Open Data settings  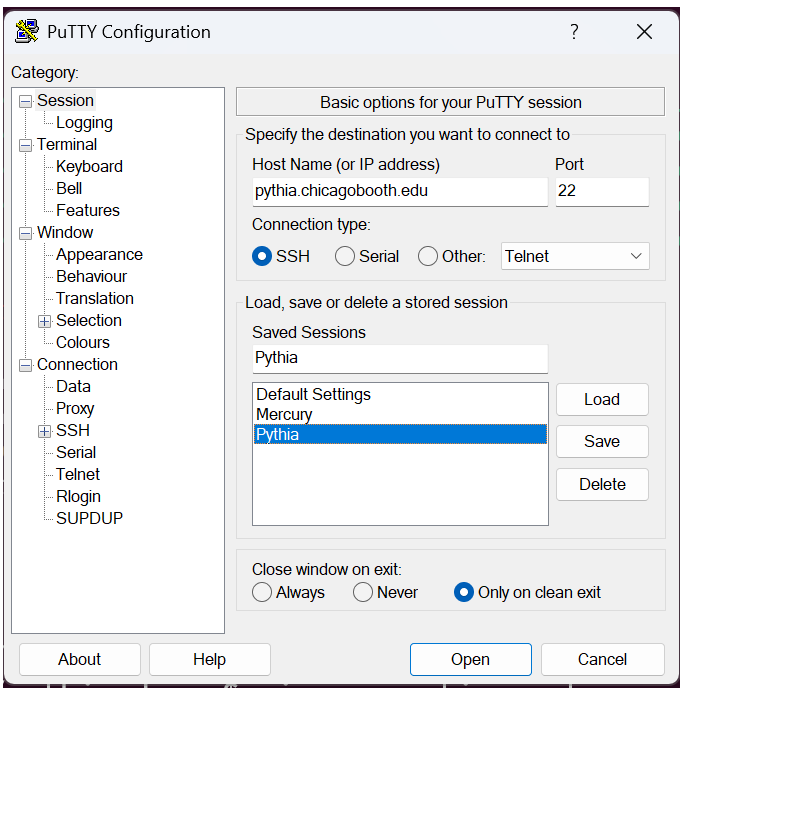(73, 386)
